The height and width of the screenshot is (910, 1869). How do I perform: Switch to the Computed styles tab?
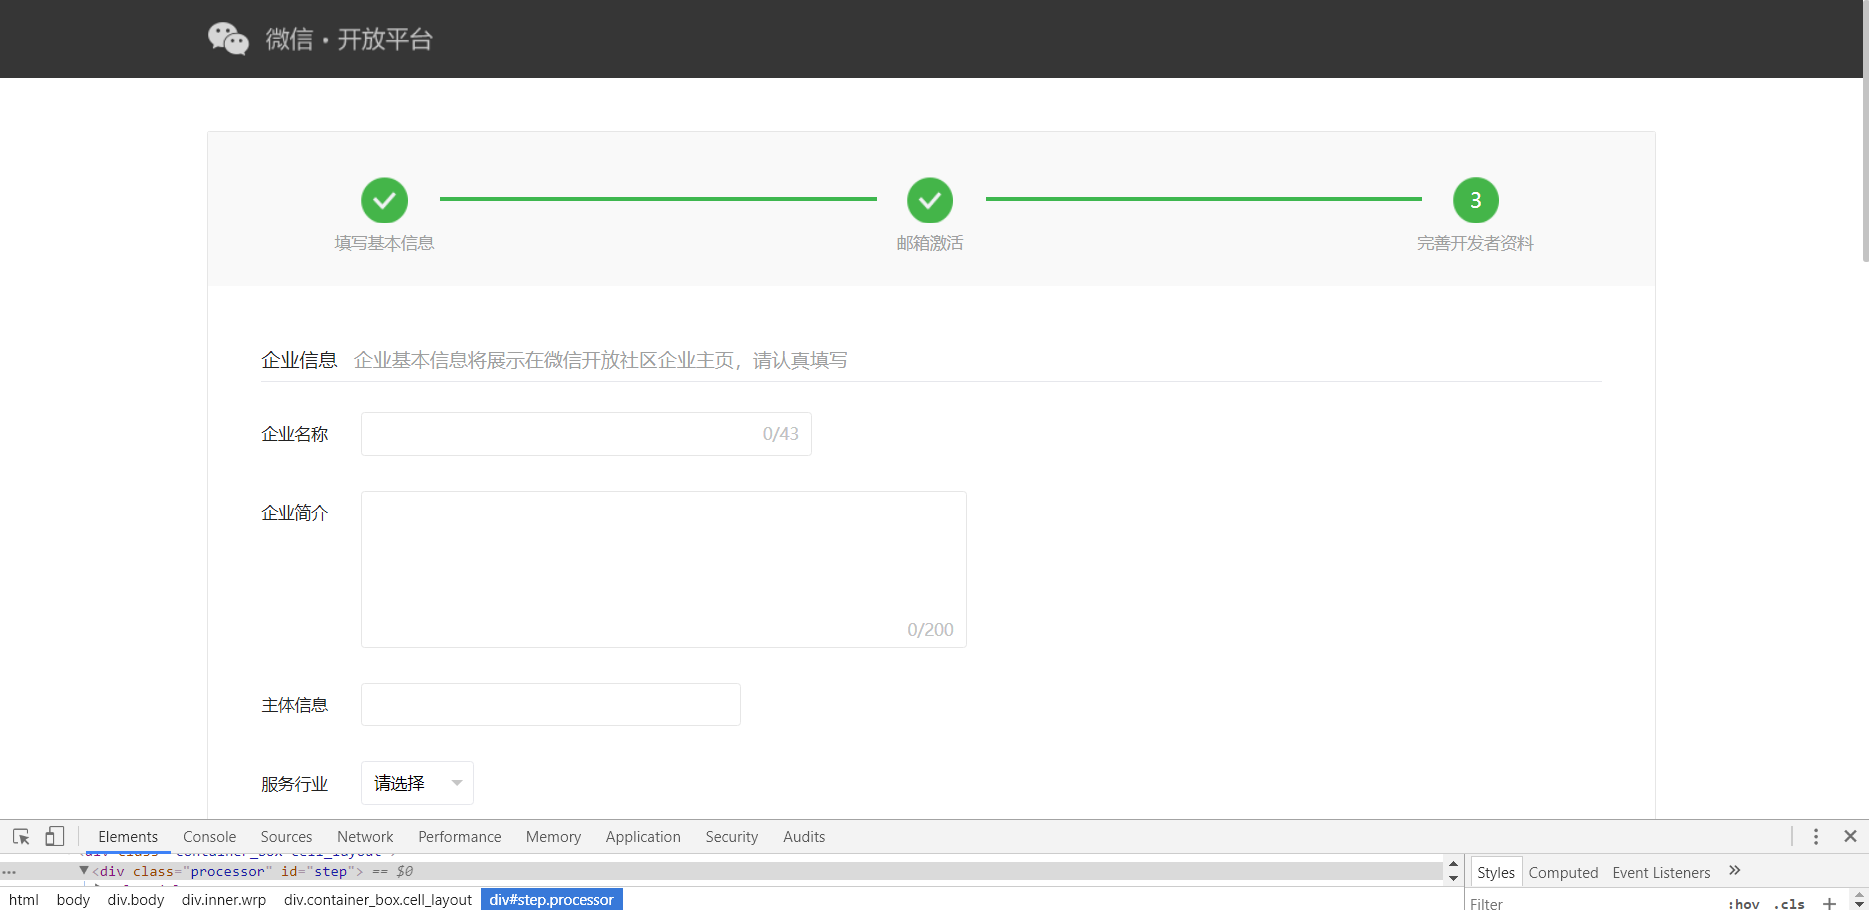(1563, 873)
